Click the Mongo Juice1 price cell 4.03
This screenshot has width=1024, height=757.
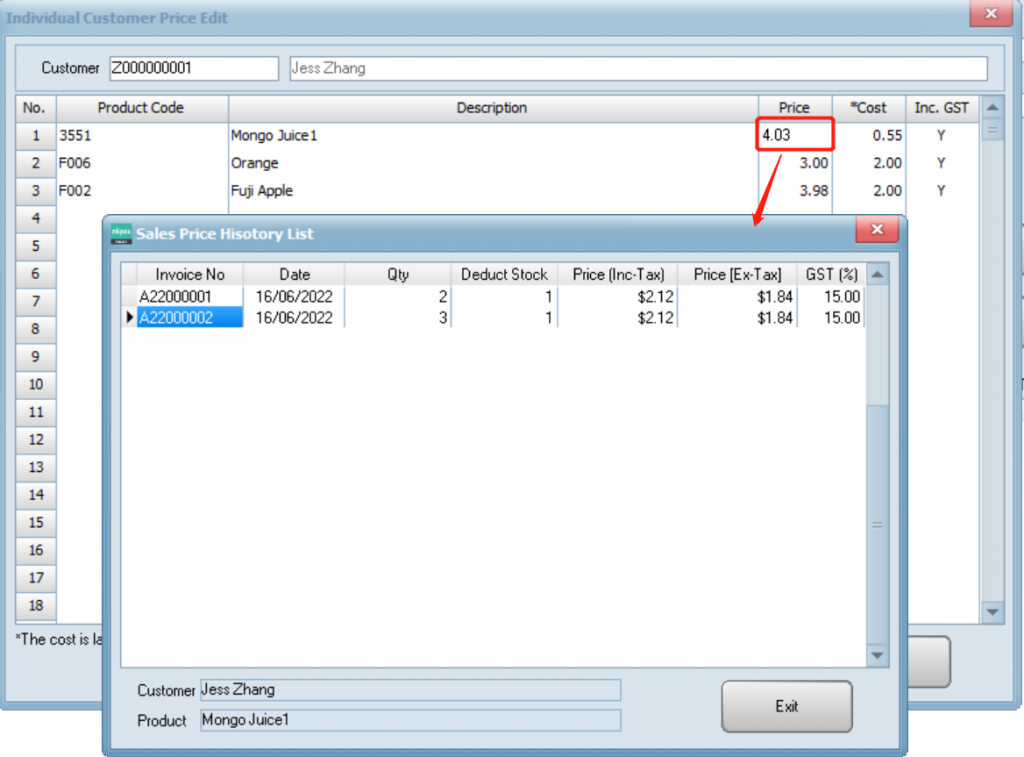(x=795, y=135)
